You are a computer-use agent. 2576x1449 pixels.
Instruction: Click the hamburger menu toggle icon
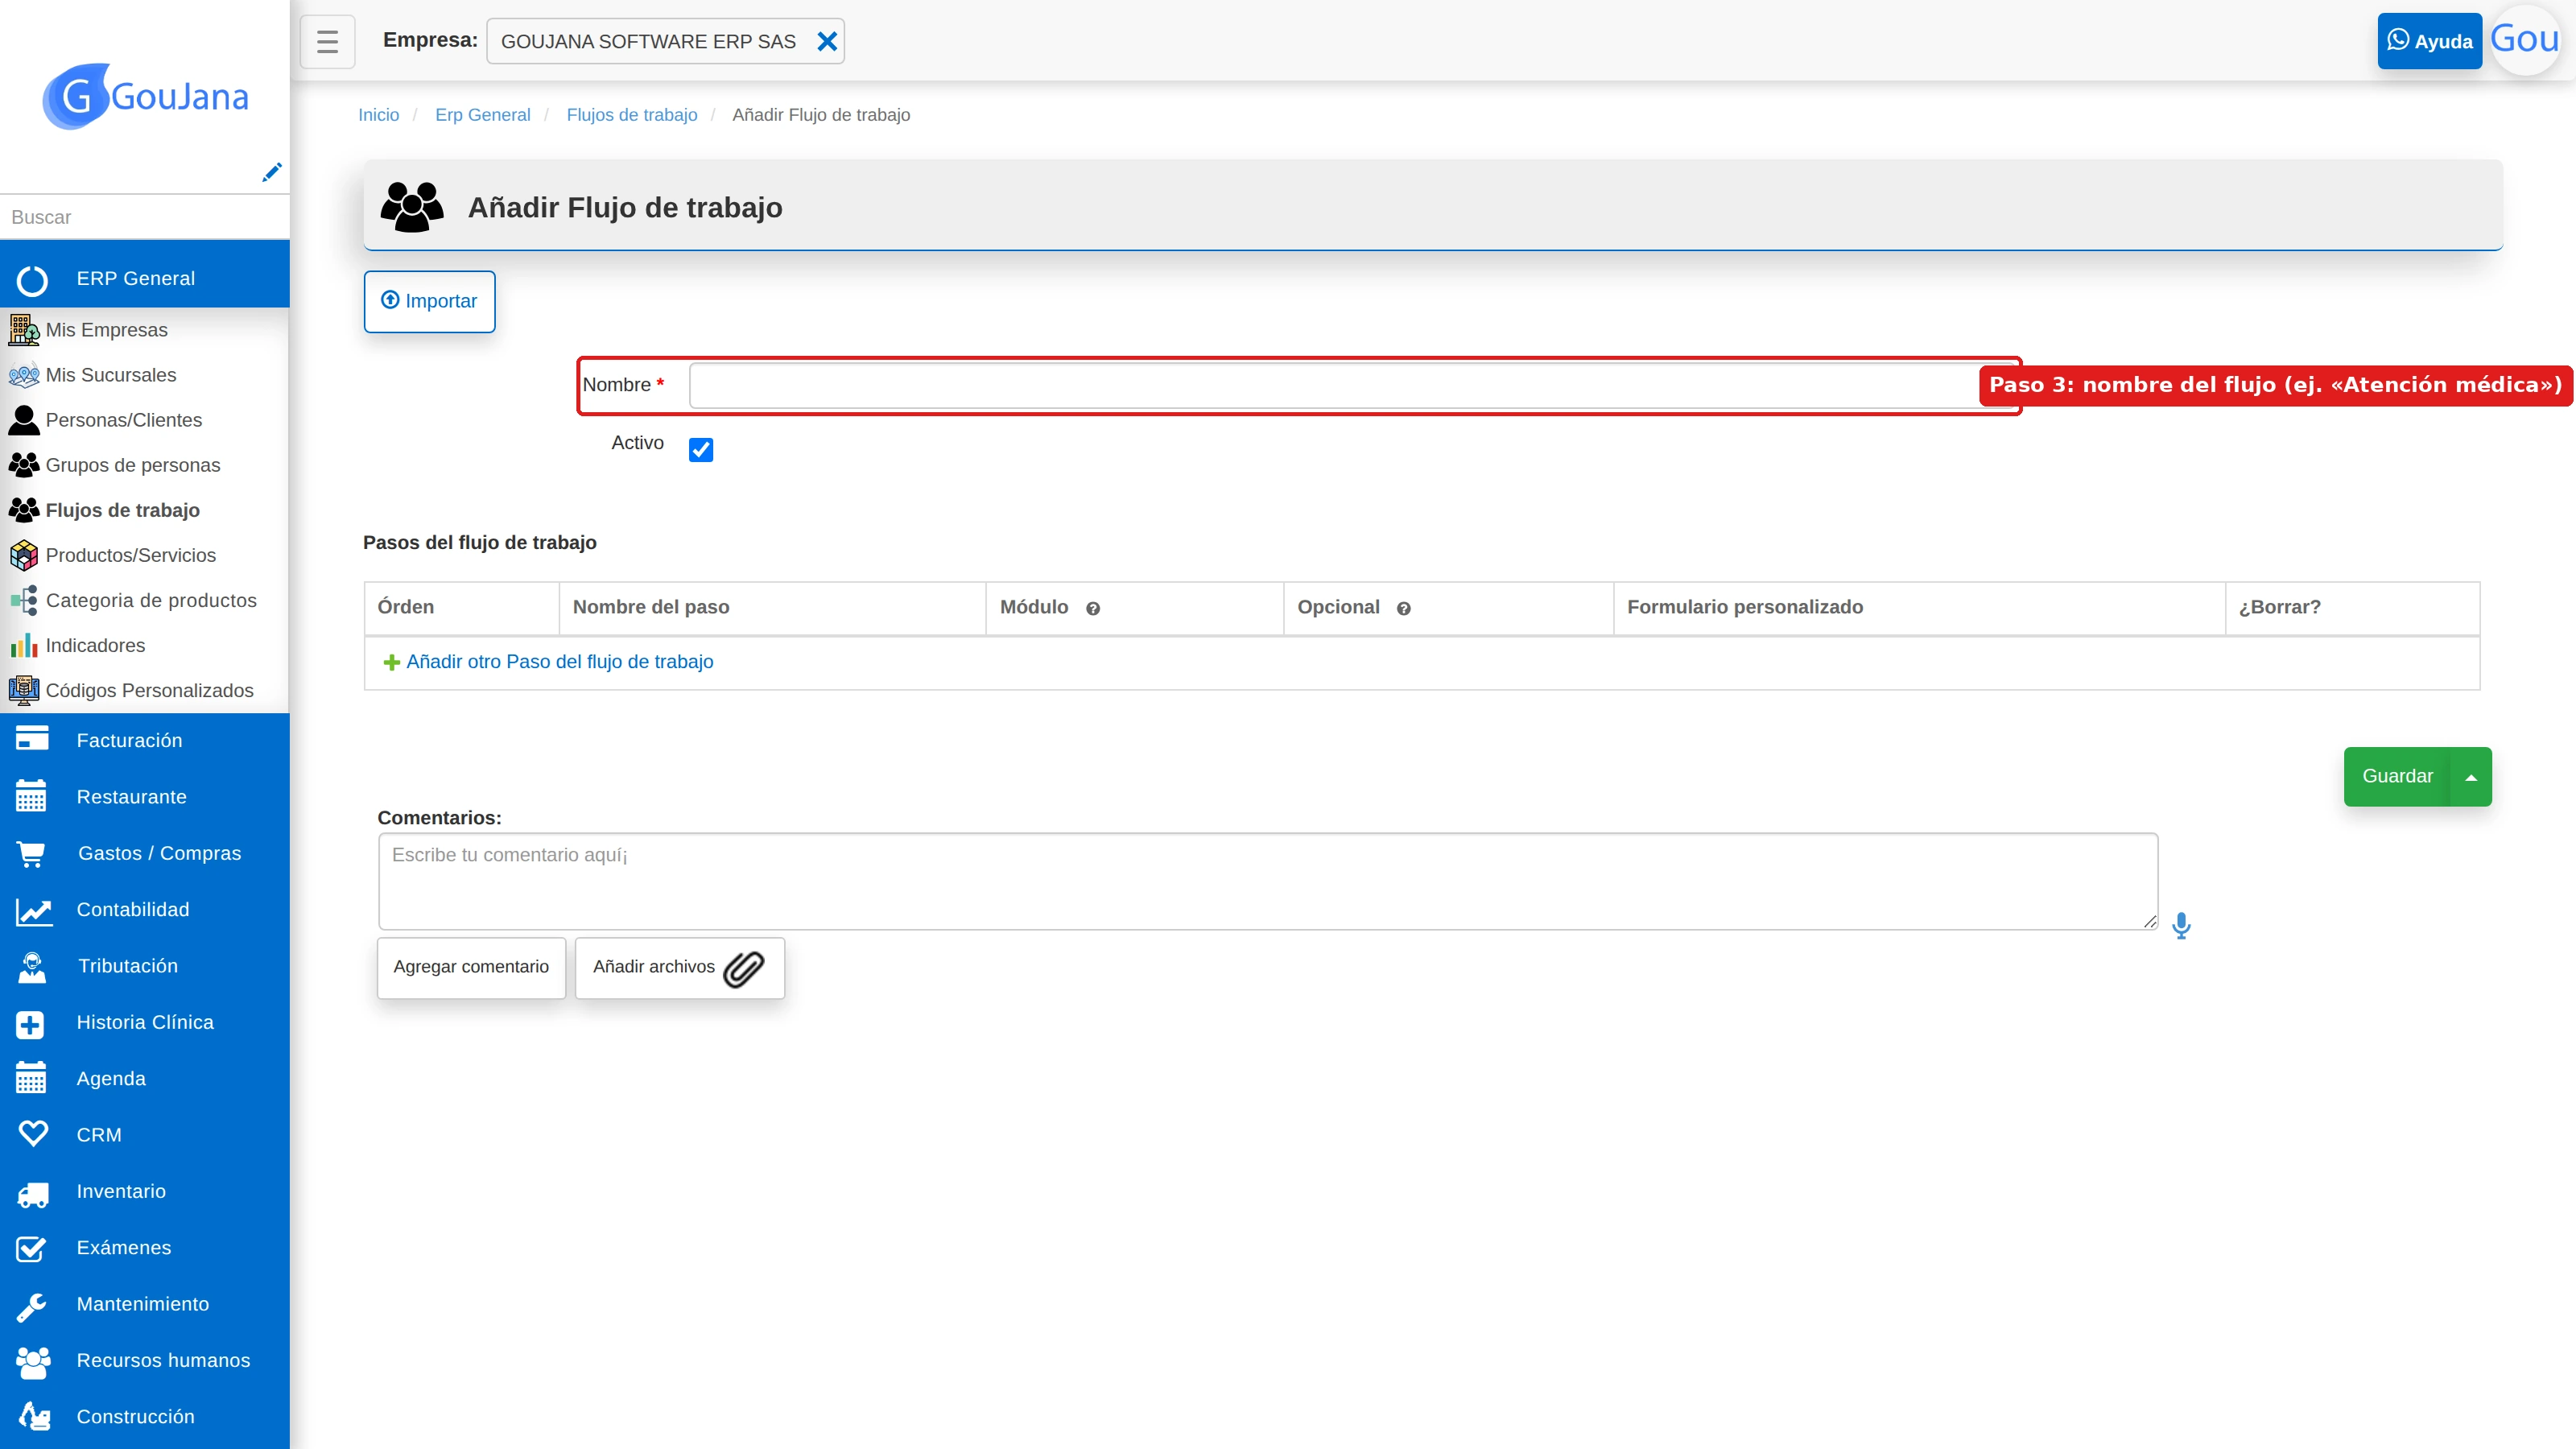[x=327, y=41]
